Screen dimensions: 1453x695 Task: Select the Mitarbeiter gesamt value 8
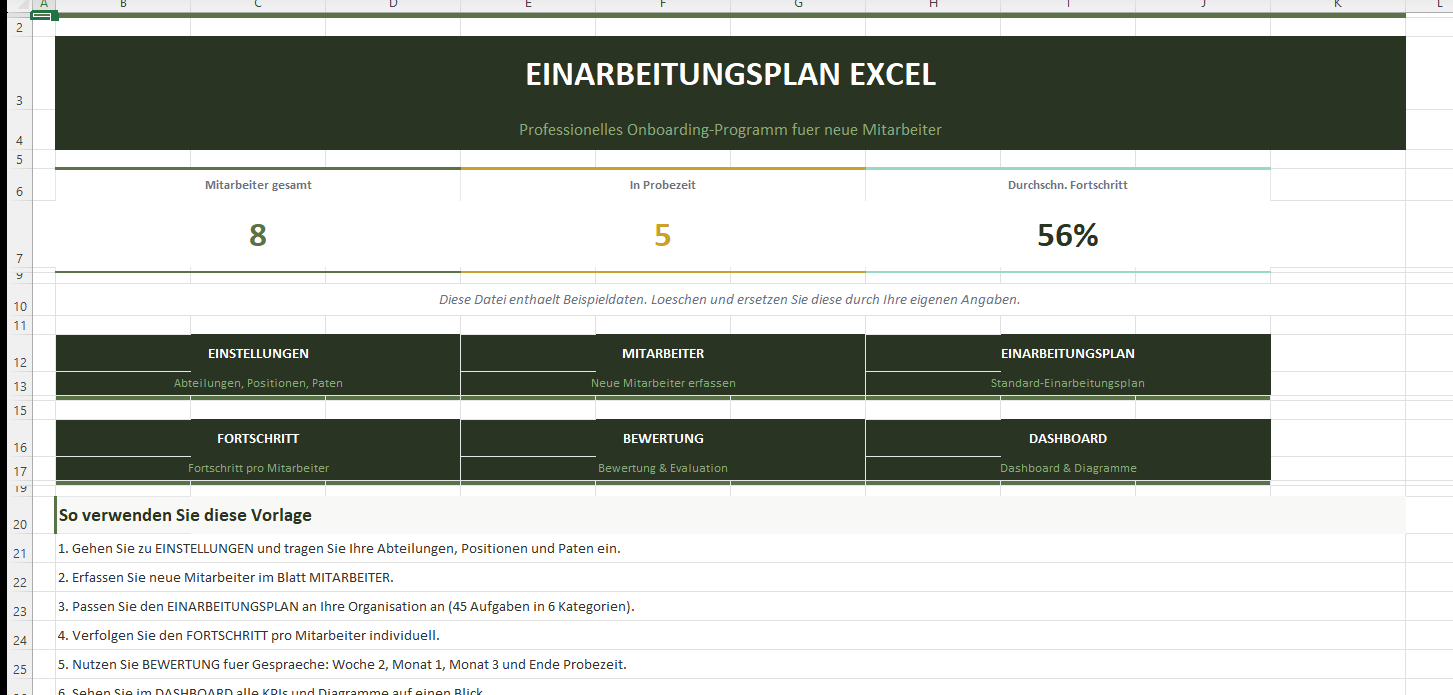(258, 236)
